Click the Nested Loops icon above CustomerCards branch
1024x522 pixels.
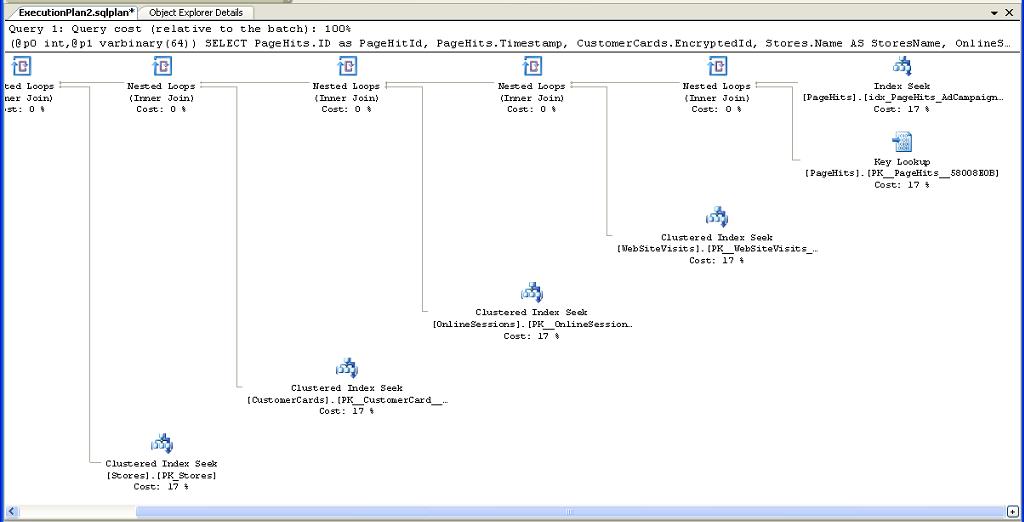162,65
